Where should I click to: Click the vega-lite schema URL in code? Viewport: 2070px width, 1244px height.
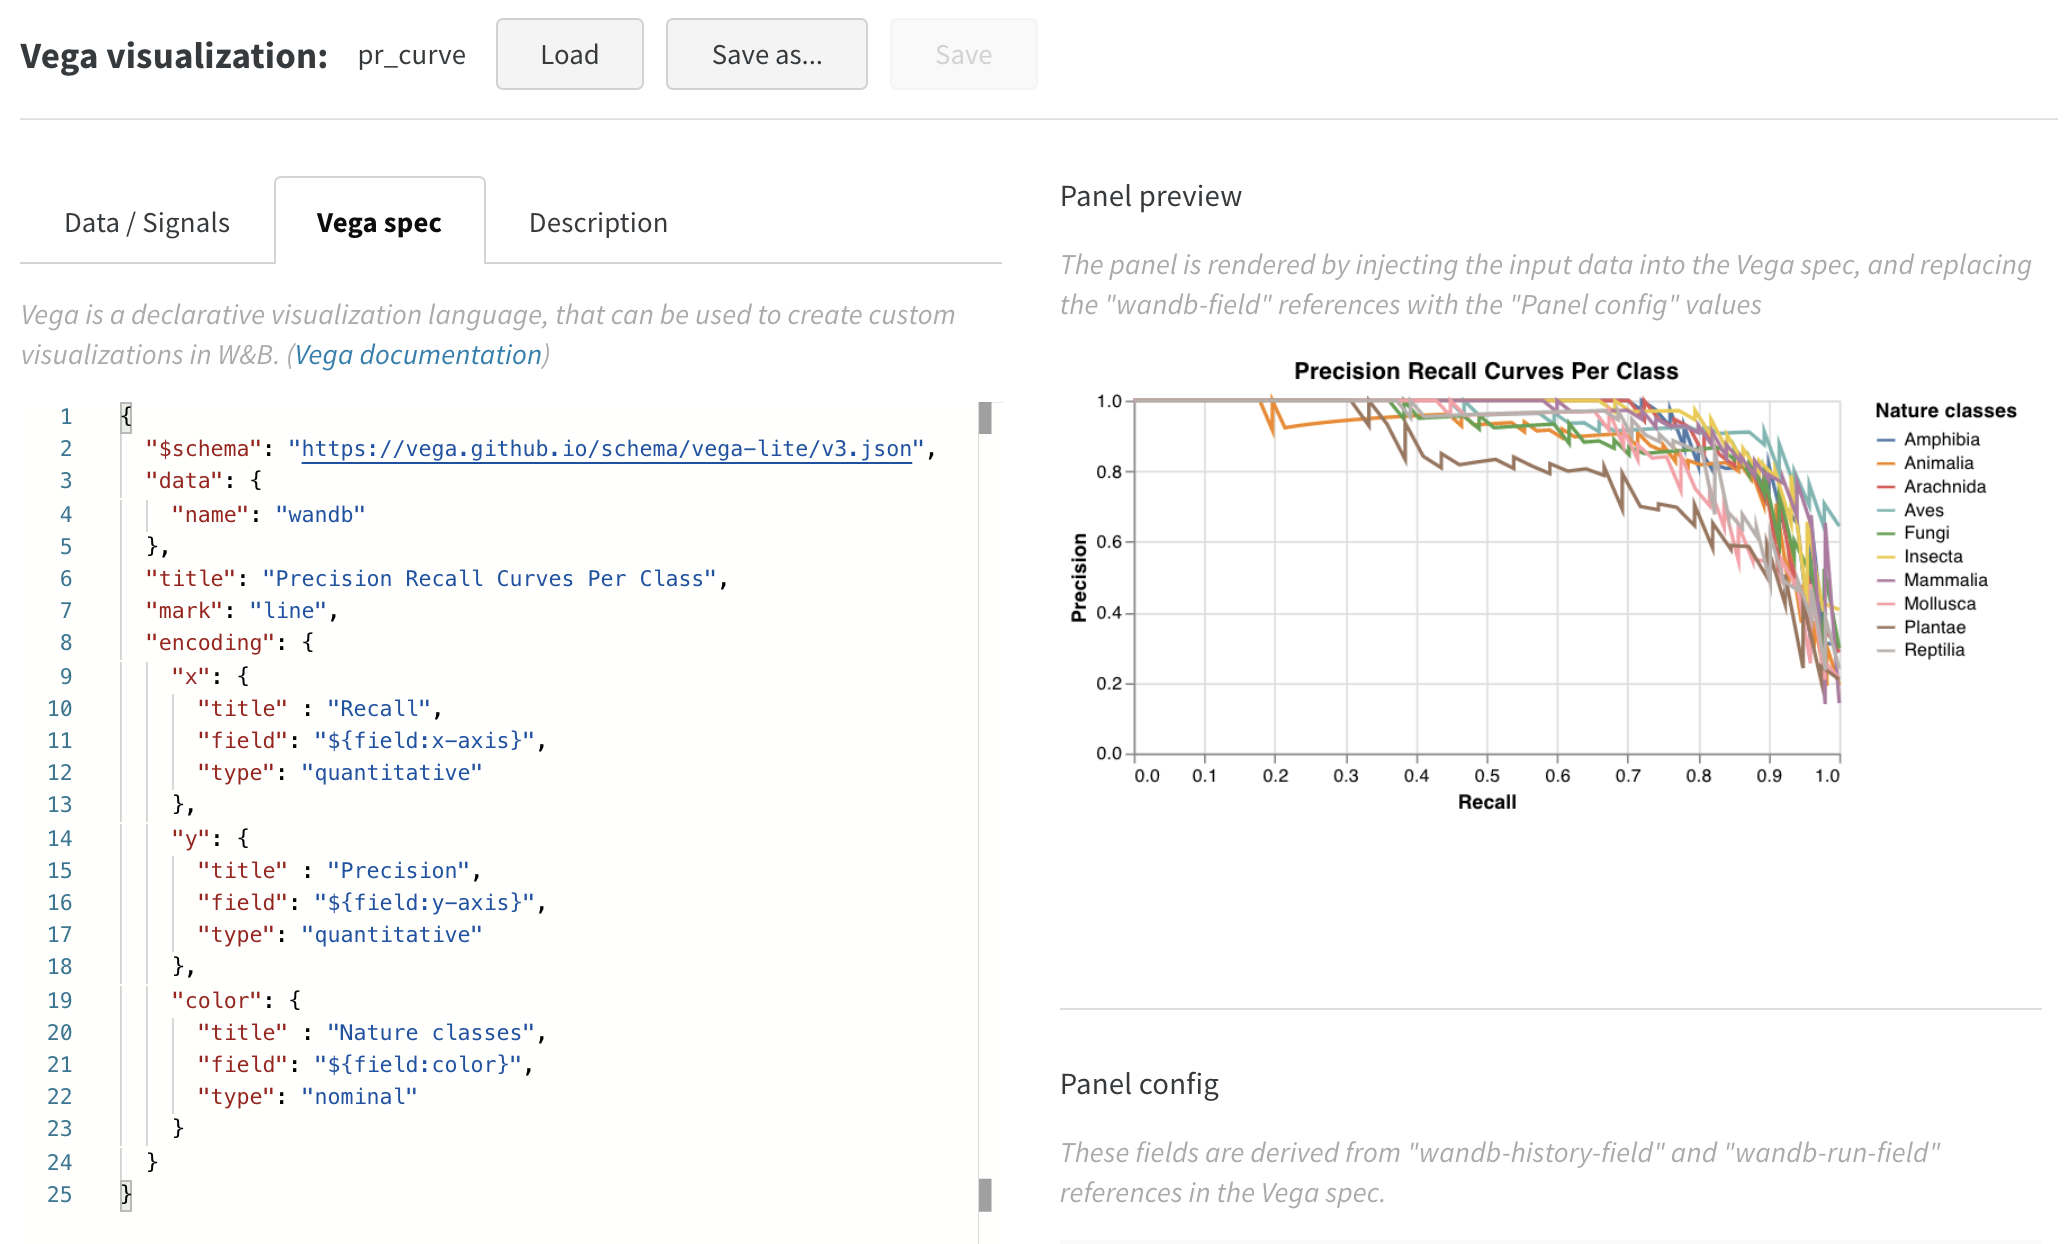606,449
